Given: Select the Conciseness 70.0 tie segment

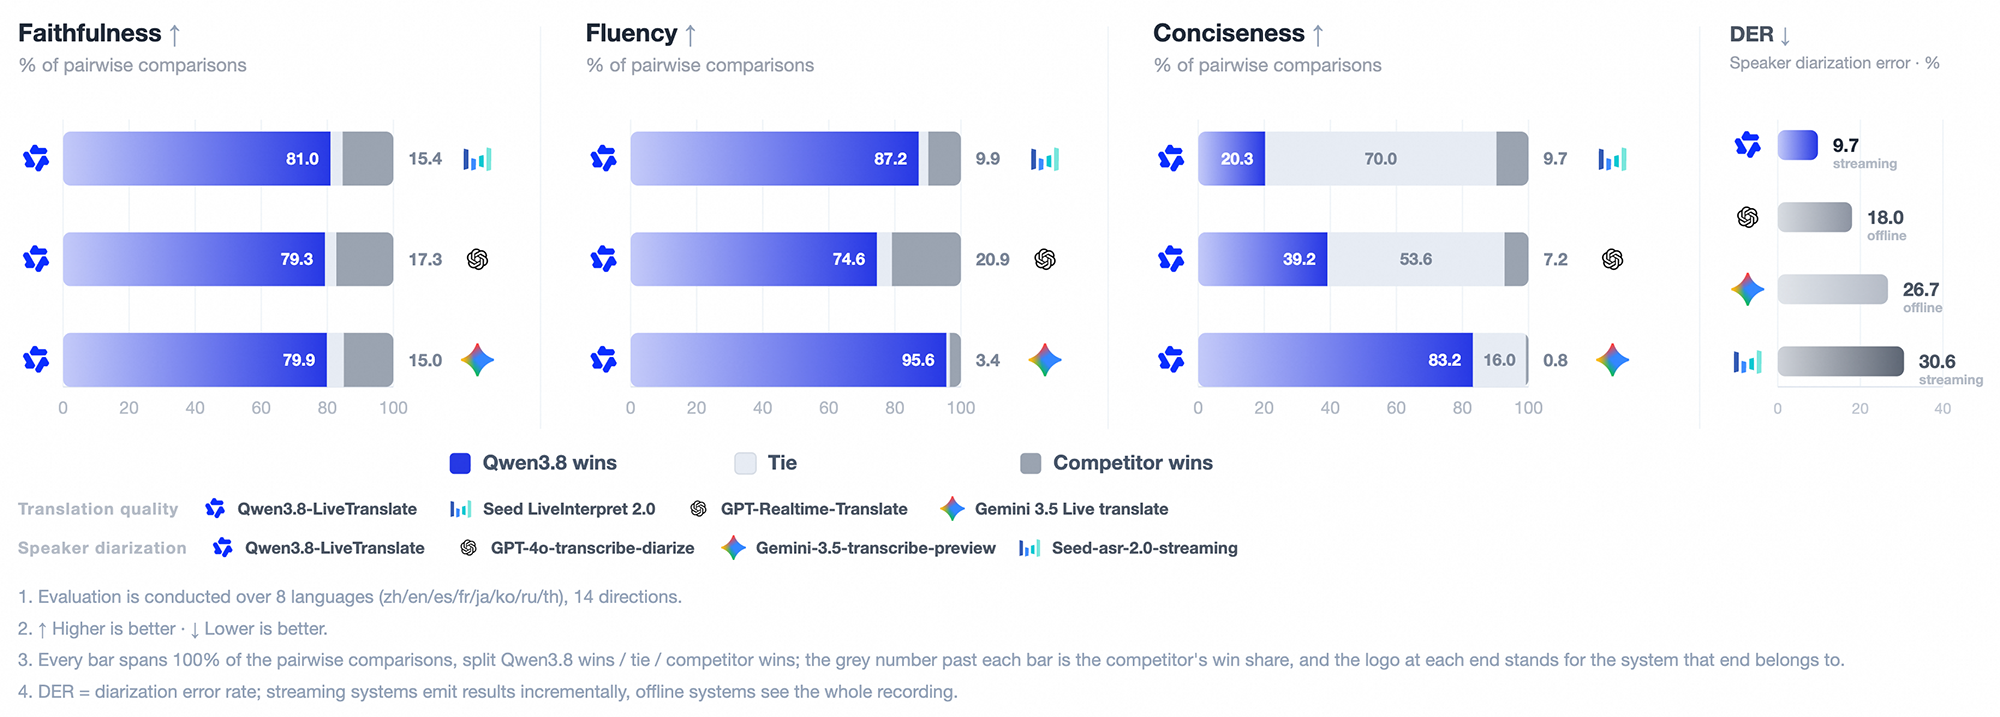Looking at the screenshot, I should coord(1380,158).
